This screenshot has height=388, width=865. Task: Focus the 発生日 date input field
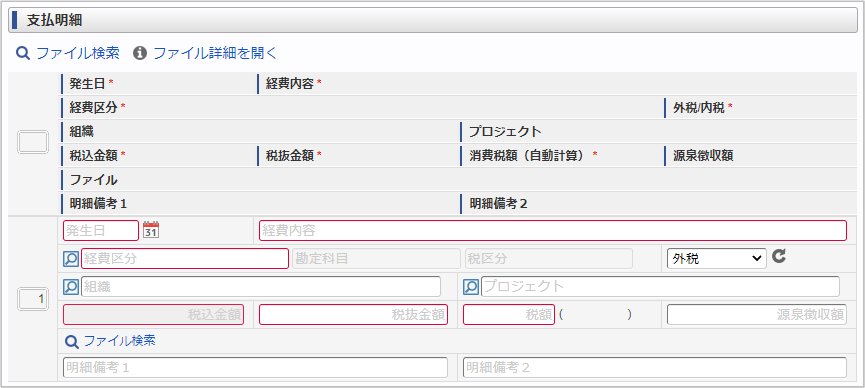(101, 230)
